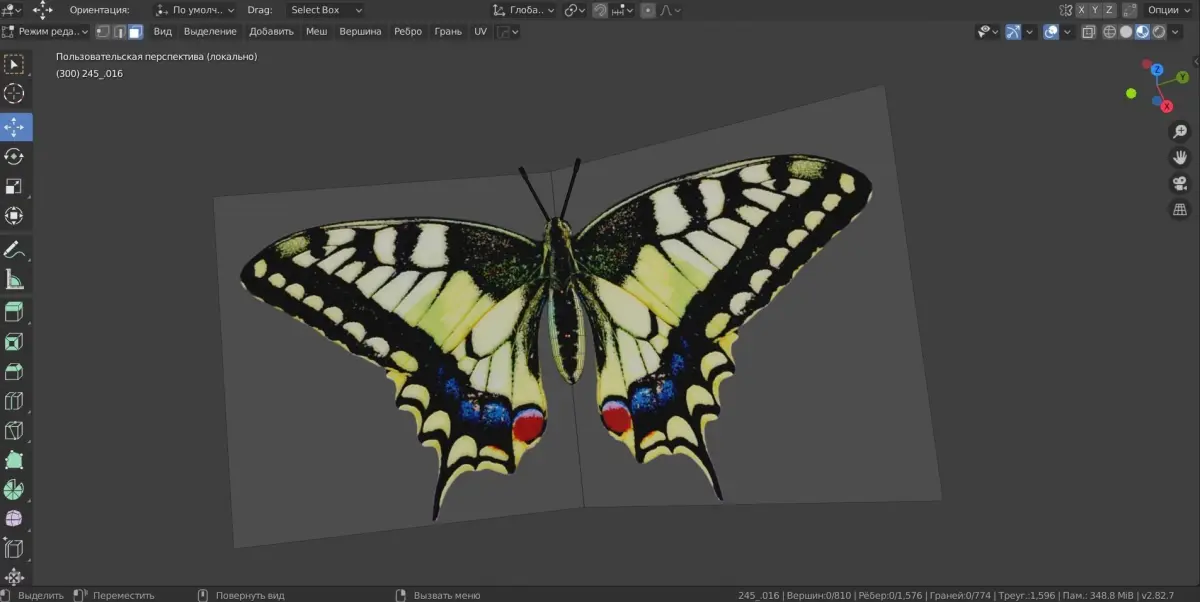Toggle X-ray display
1200x602 pixels.
1088,31
